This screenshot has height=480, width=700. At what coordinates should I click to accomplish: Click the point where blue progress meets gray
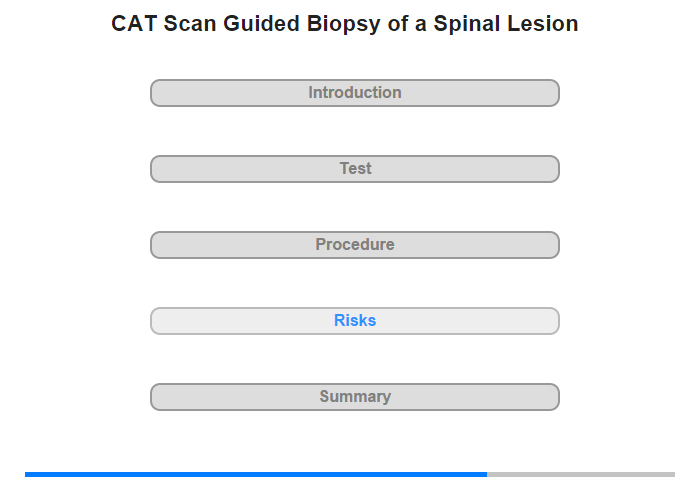[487, 474]
